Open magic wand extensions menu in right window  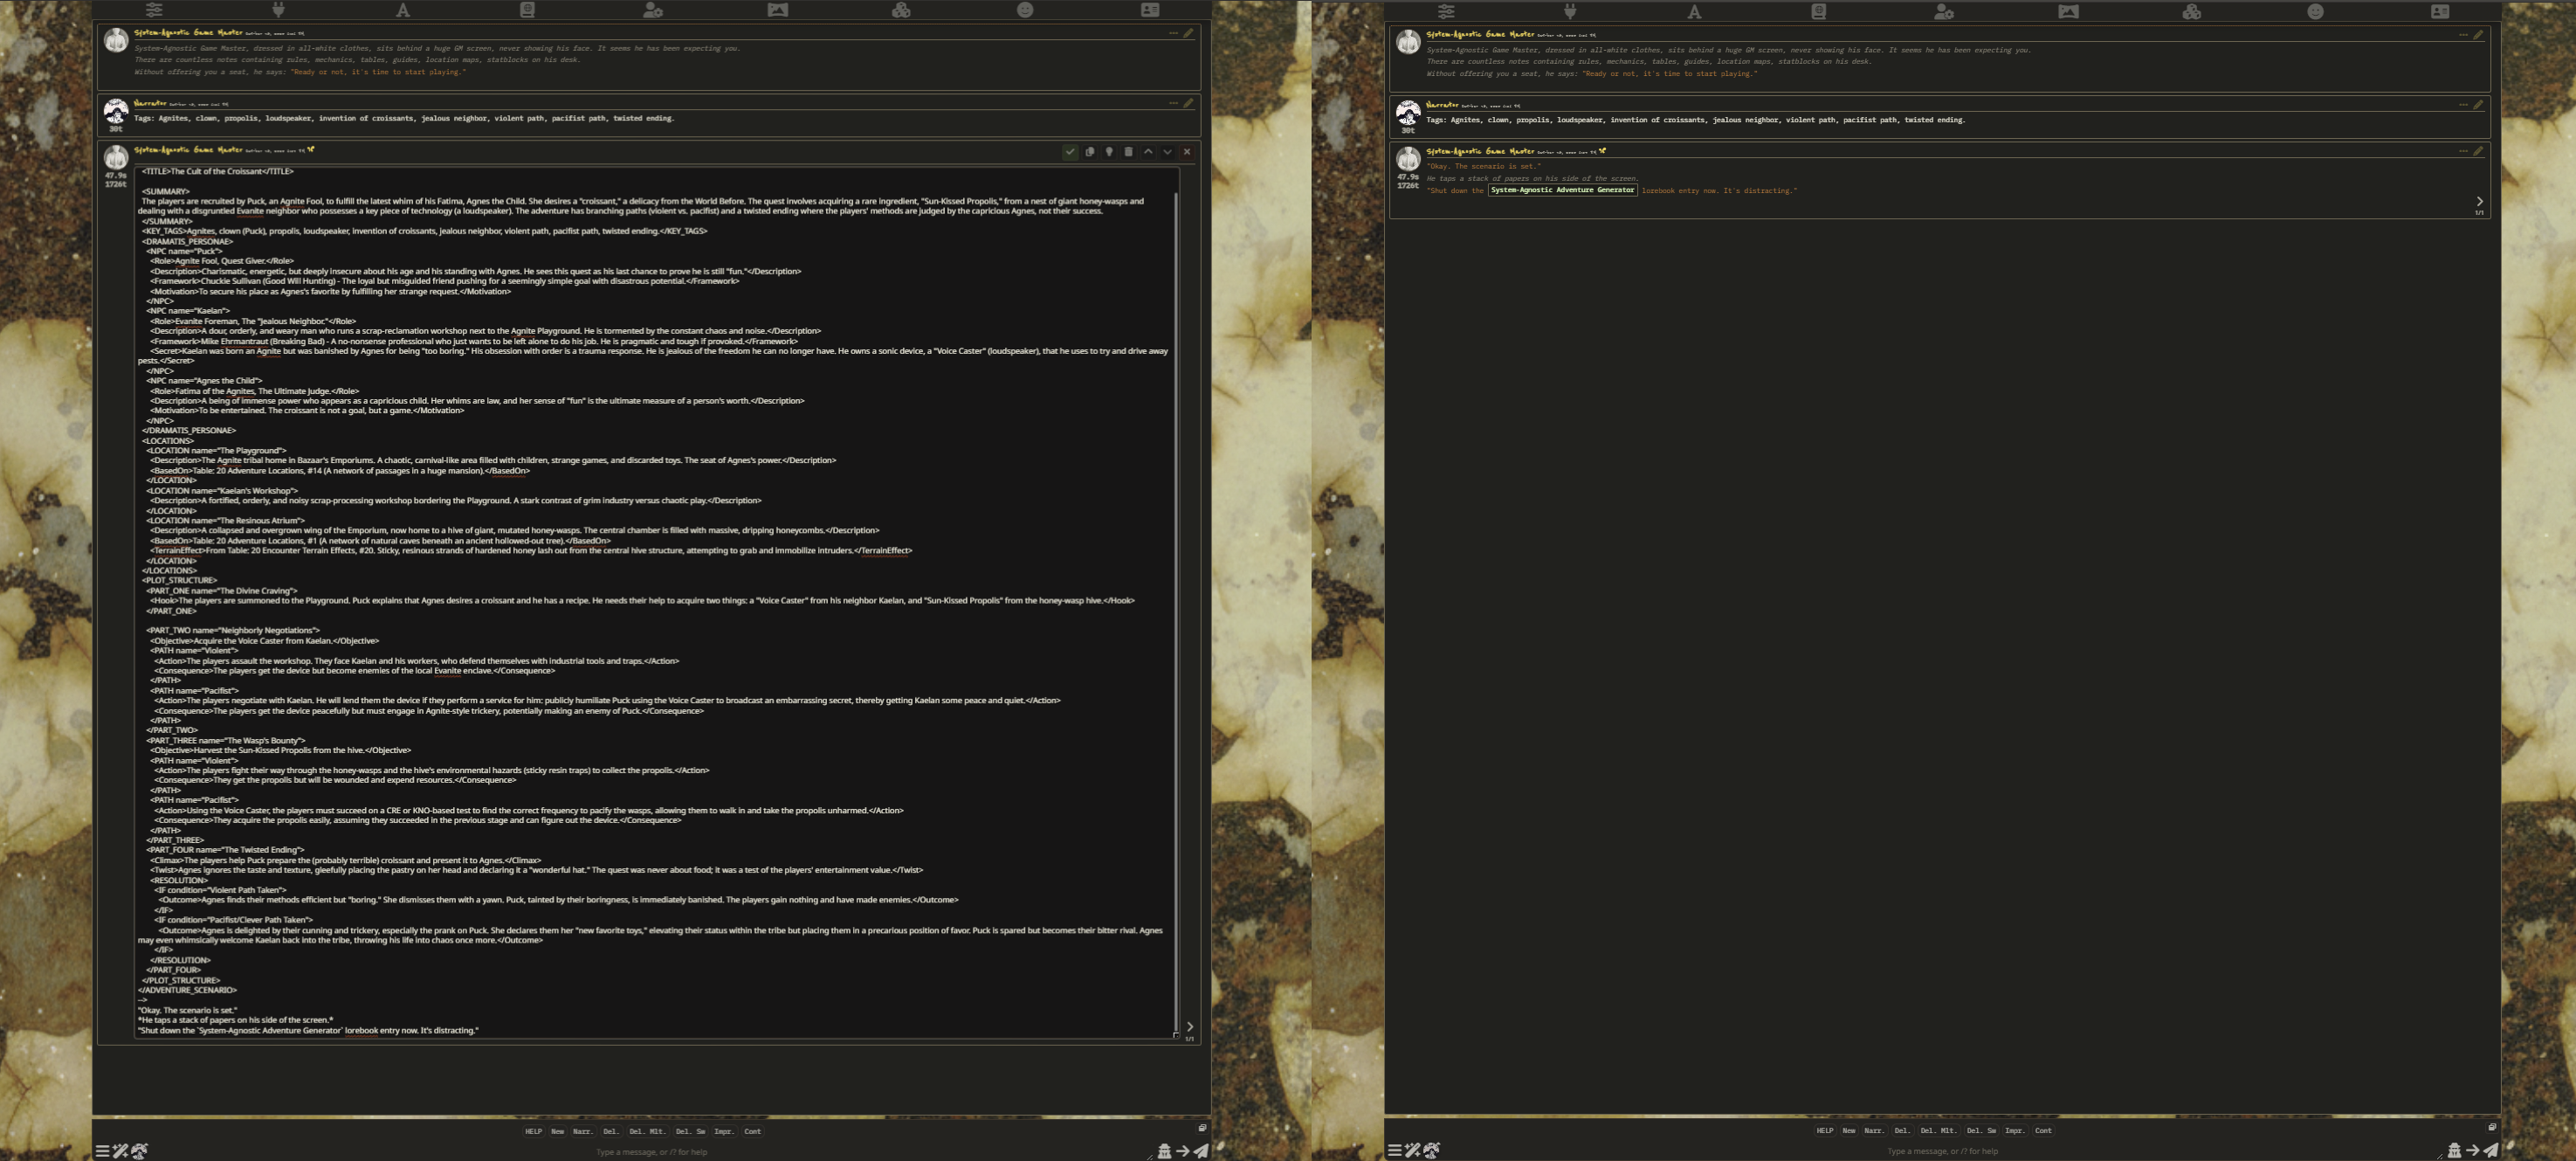(1412, 1151)
